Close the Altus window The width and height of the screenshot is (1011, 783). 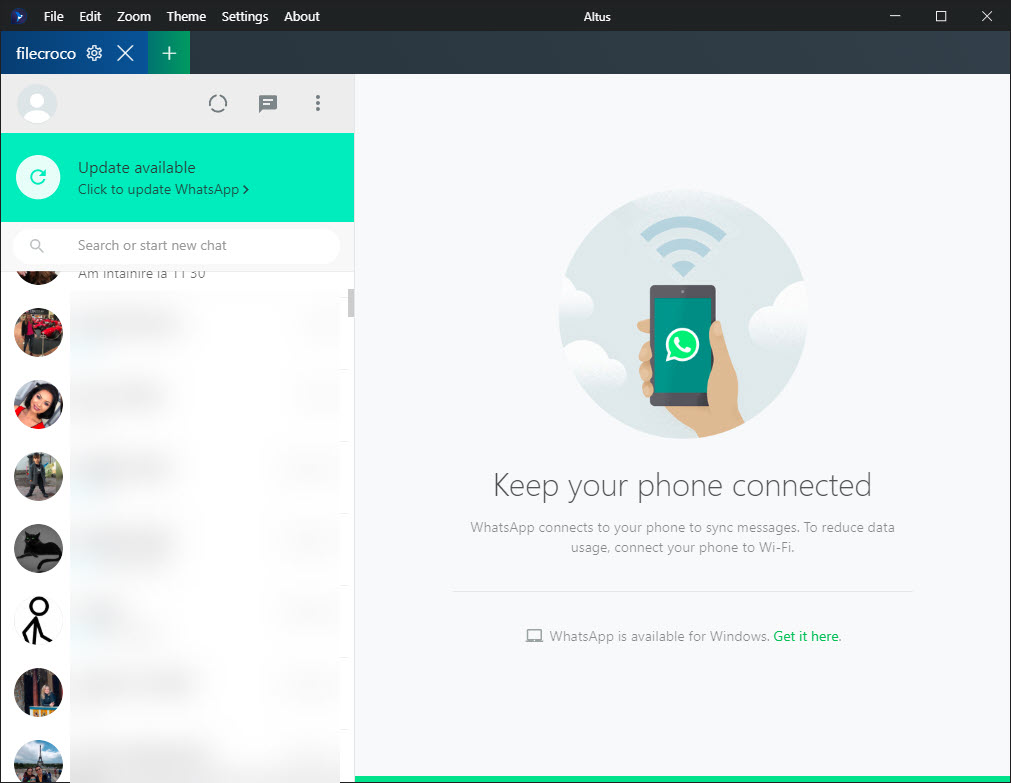click(x=986, y=16)
